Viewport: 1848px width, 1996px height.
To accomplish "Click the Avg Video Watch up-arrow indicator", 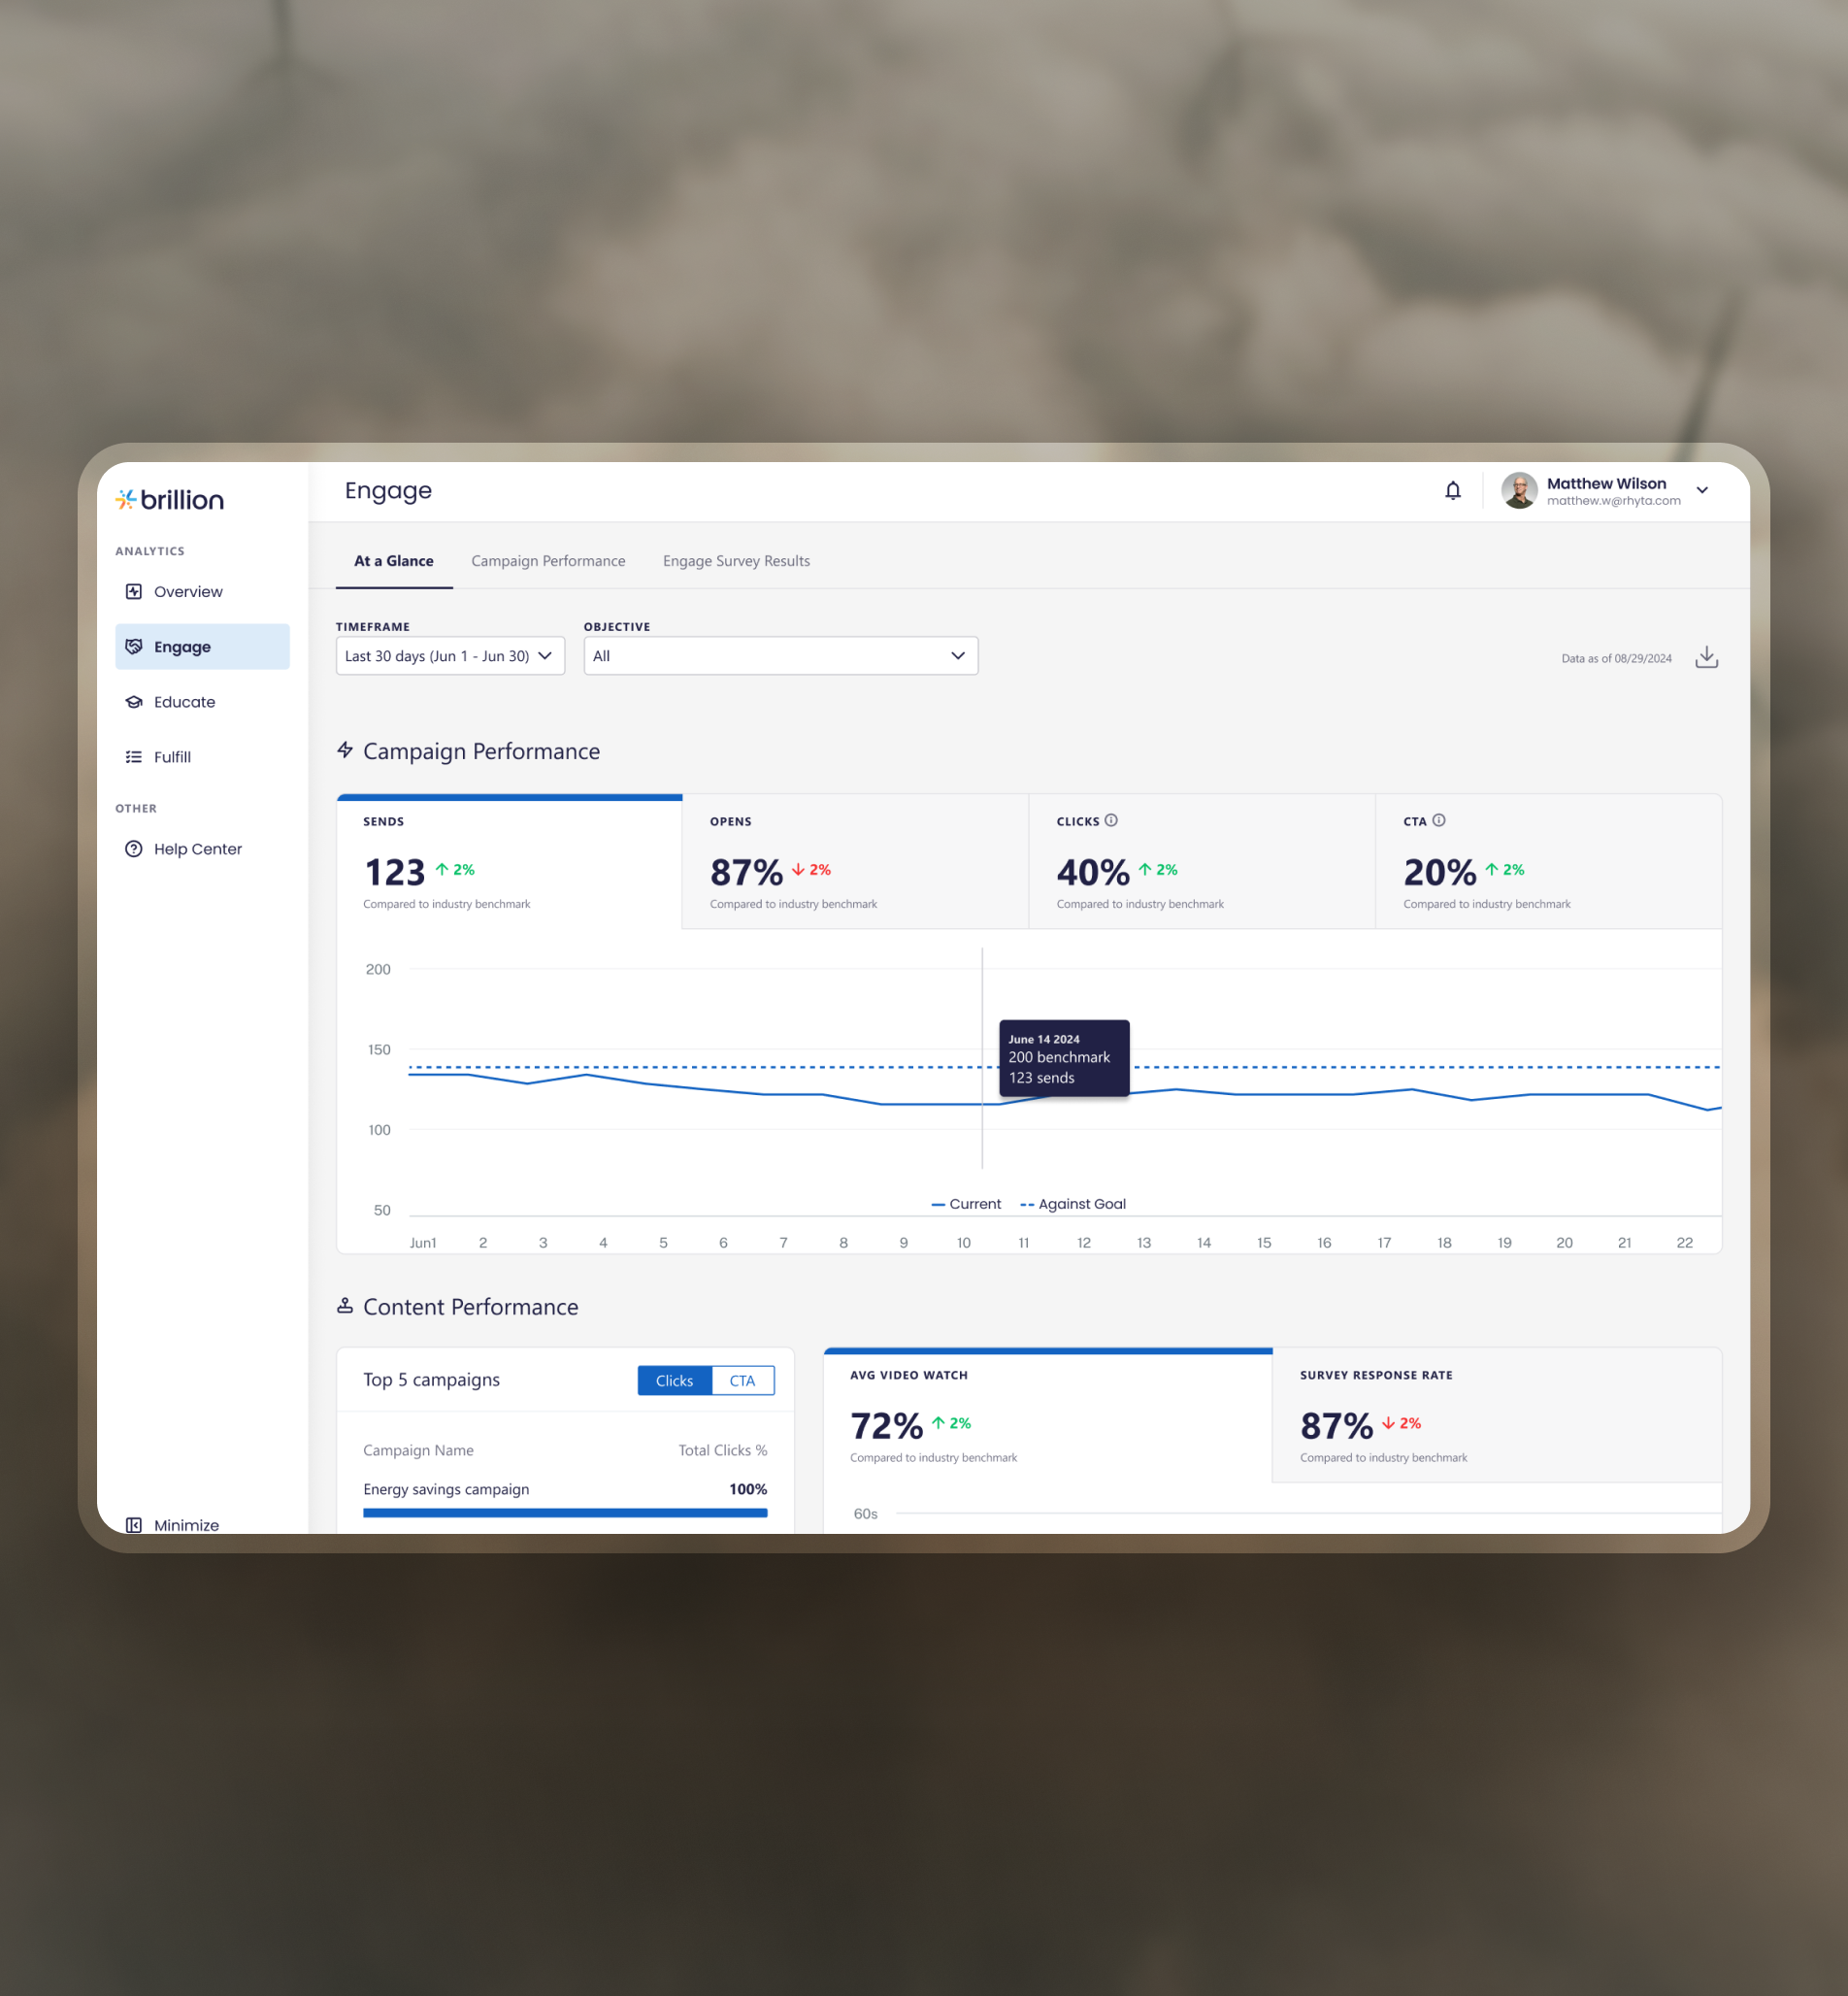I will (x=951, y=1423).
